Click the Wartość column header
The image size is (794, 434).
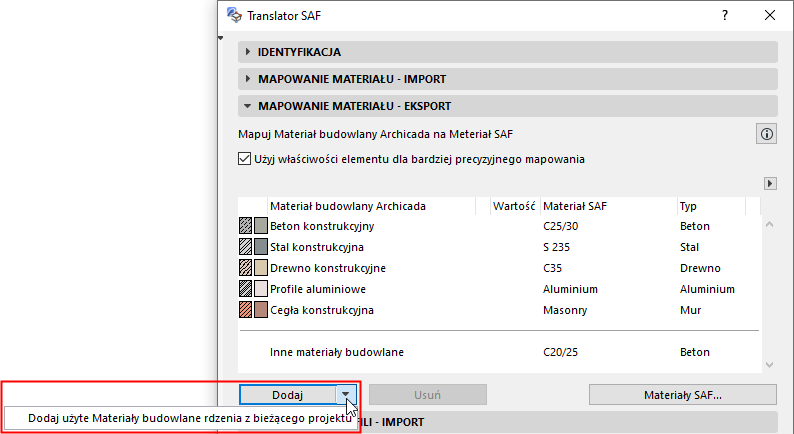(515, 206)
